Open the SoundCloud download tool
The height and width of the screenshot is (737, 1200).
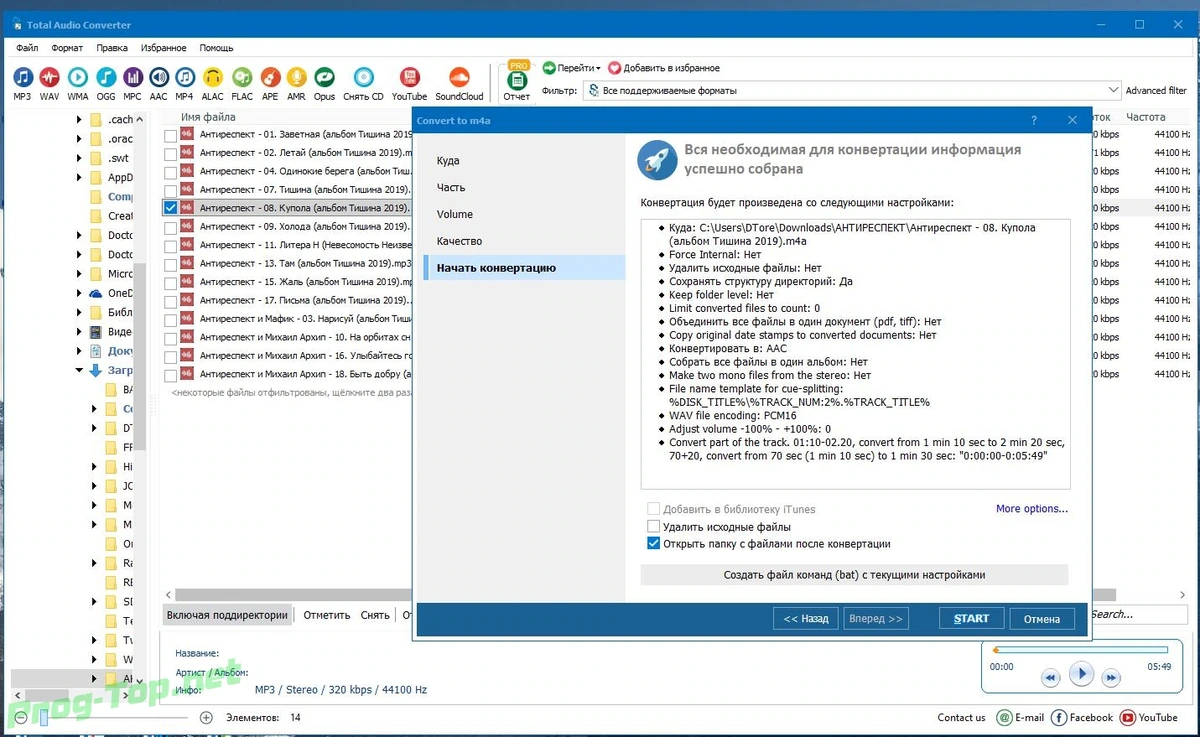click(459, 83)
